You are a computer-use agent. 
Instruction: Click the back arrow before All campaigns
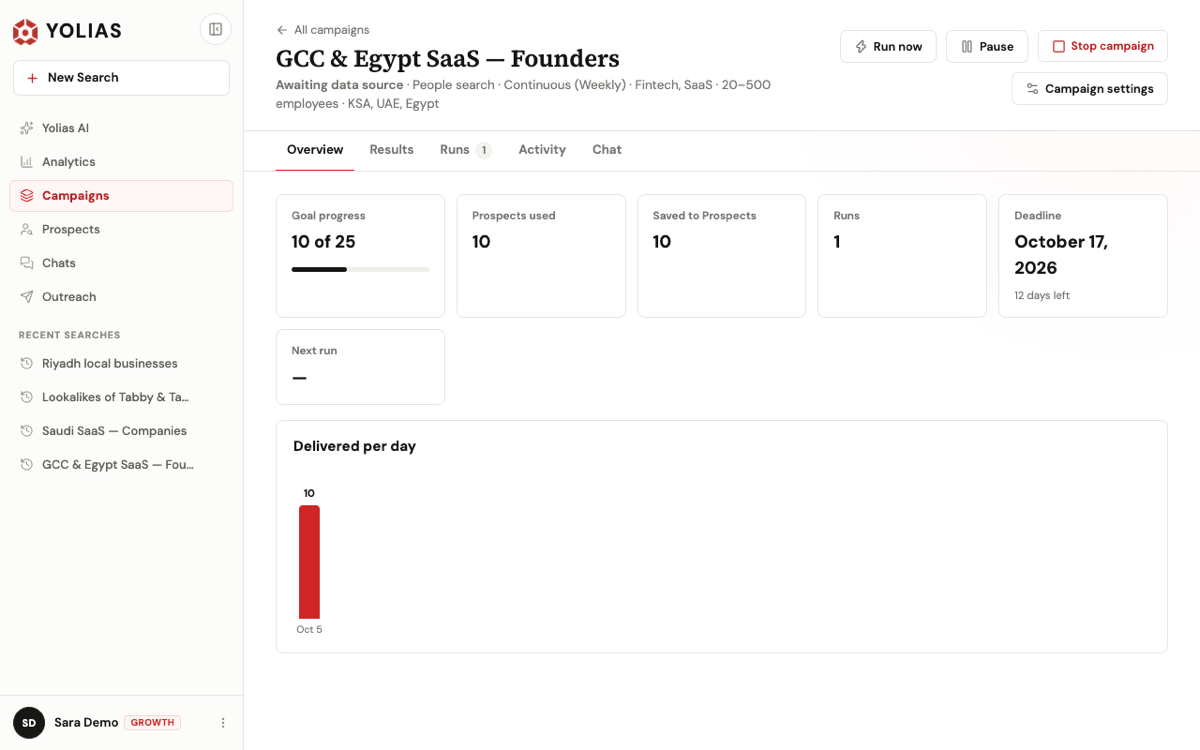click(x=282, y=30)
